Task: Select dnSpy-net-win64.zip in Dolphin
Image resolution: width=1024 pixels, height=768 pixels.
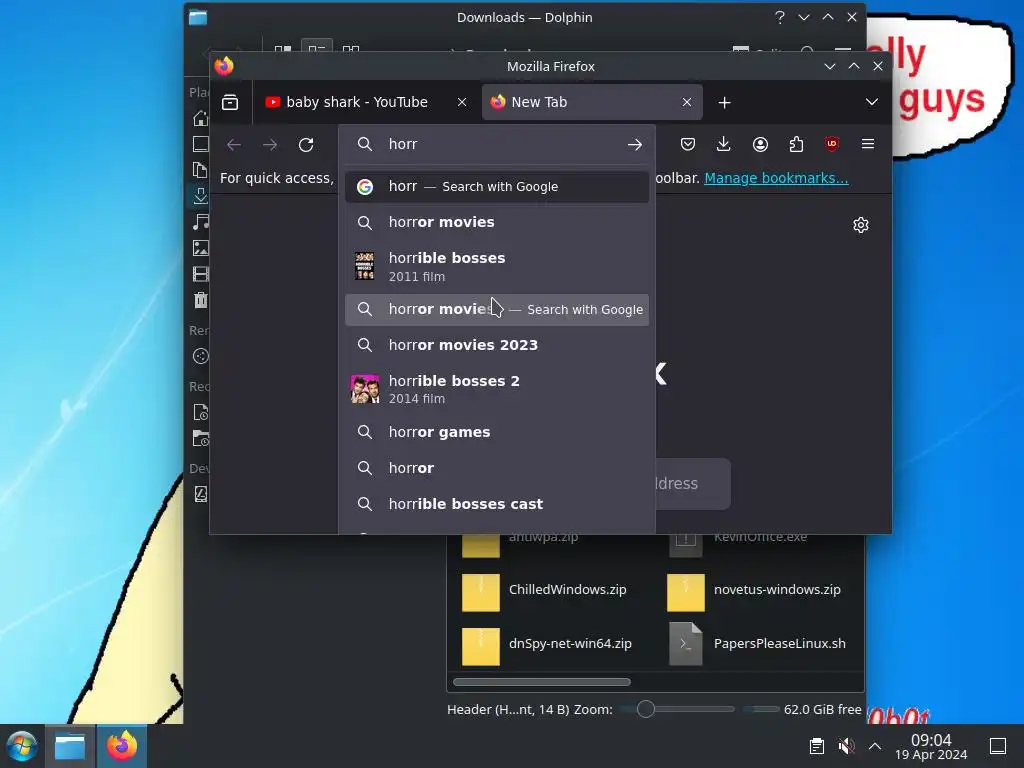Action: pyautogui.click(x=547, y=646)
